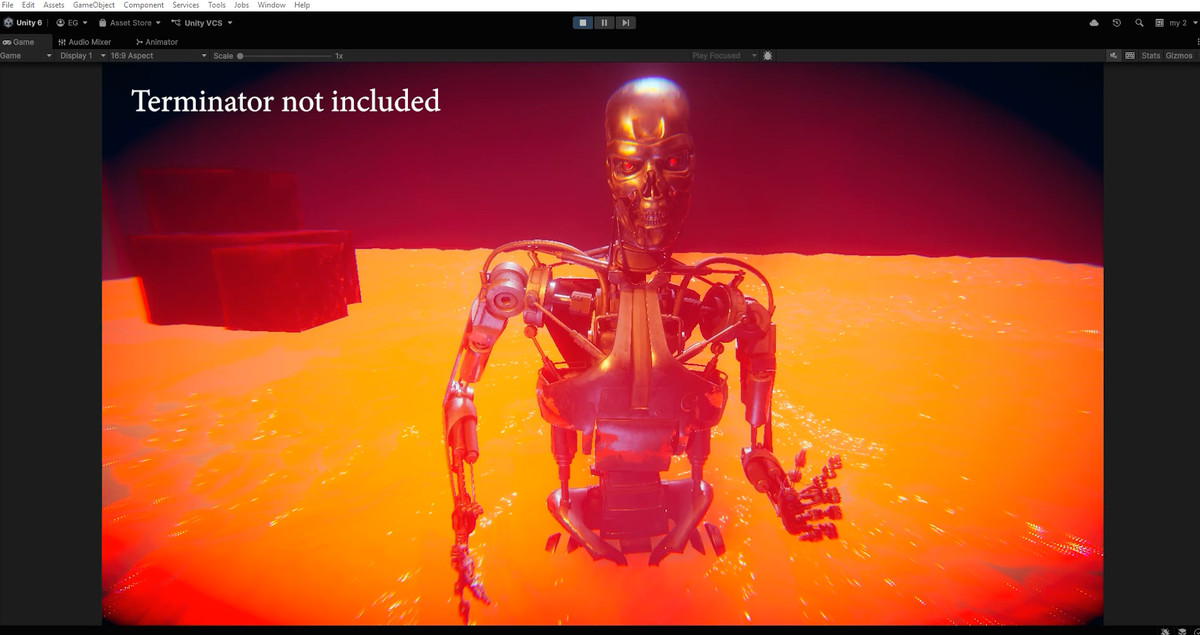
Task: Open Unity Cloud services icon
Action: click(x=1094, y=22)
